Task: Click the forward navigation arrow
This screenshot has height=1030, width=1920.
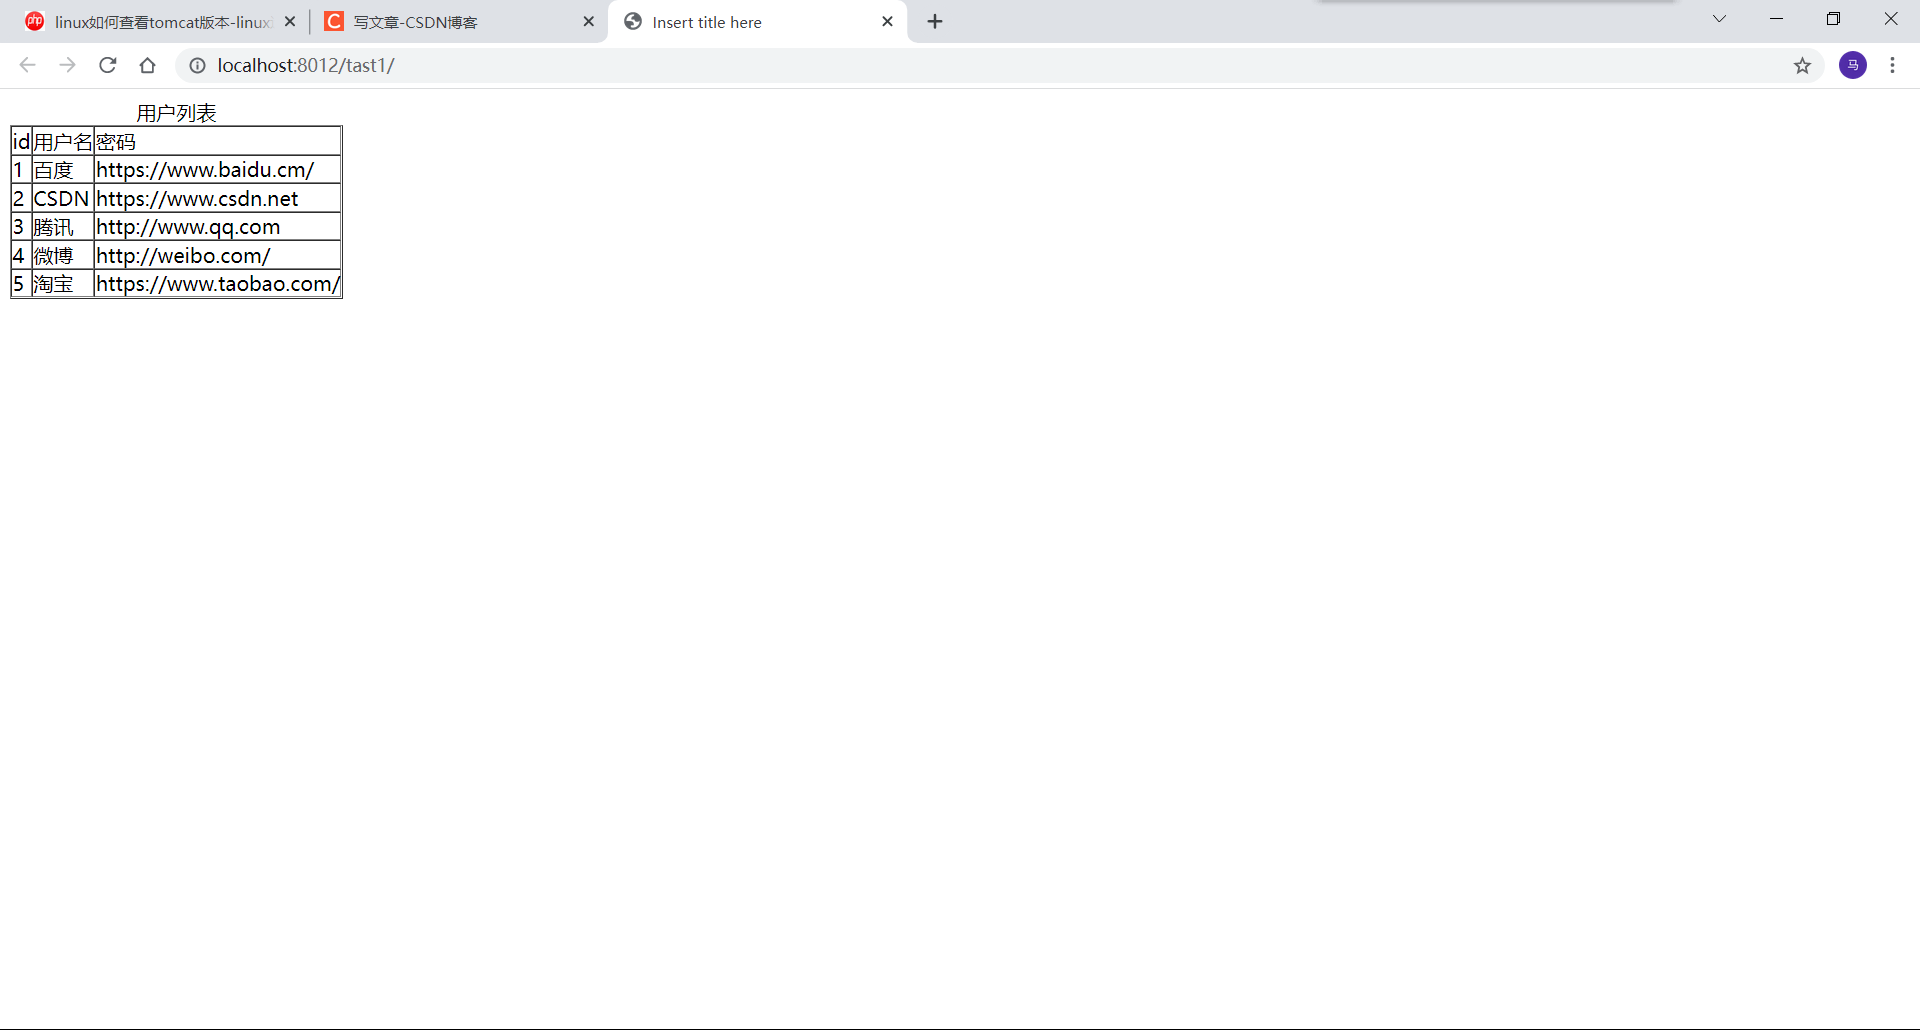Action: [67, 65]
